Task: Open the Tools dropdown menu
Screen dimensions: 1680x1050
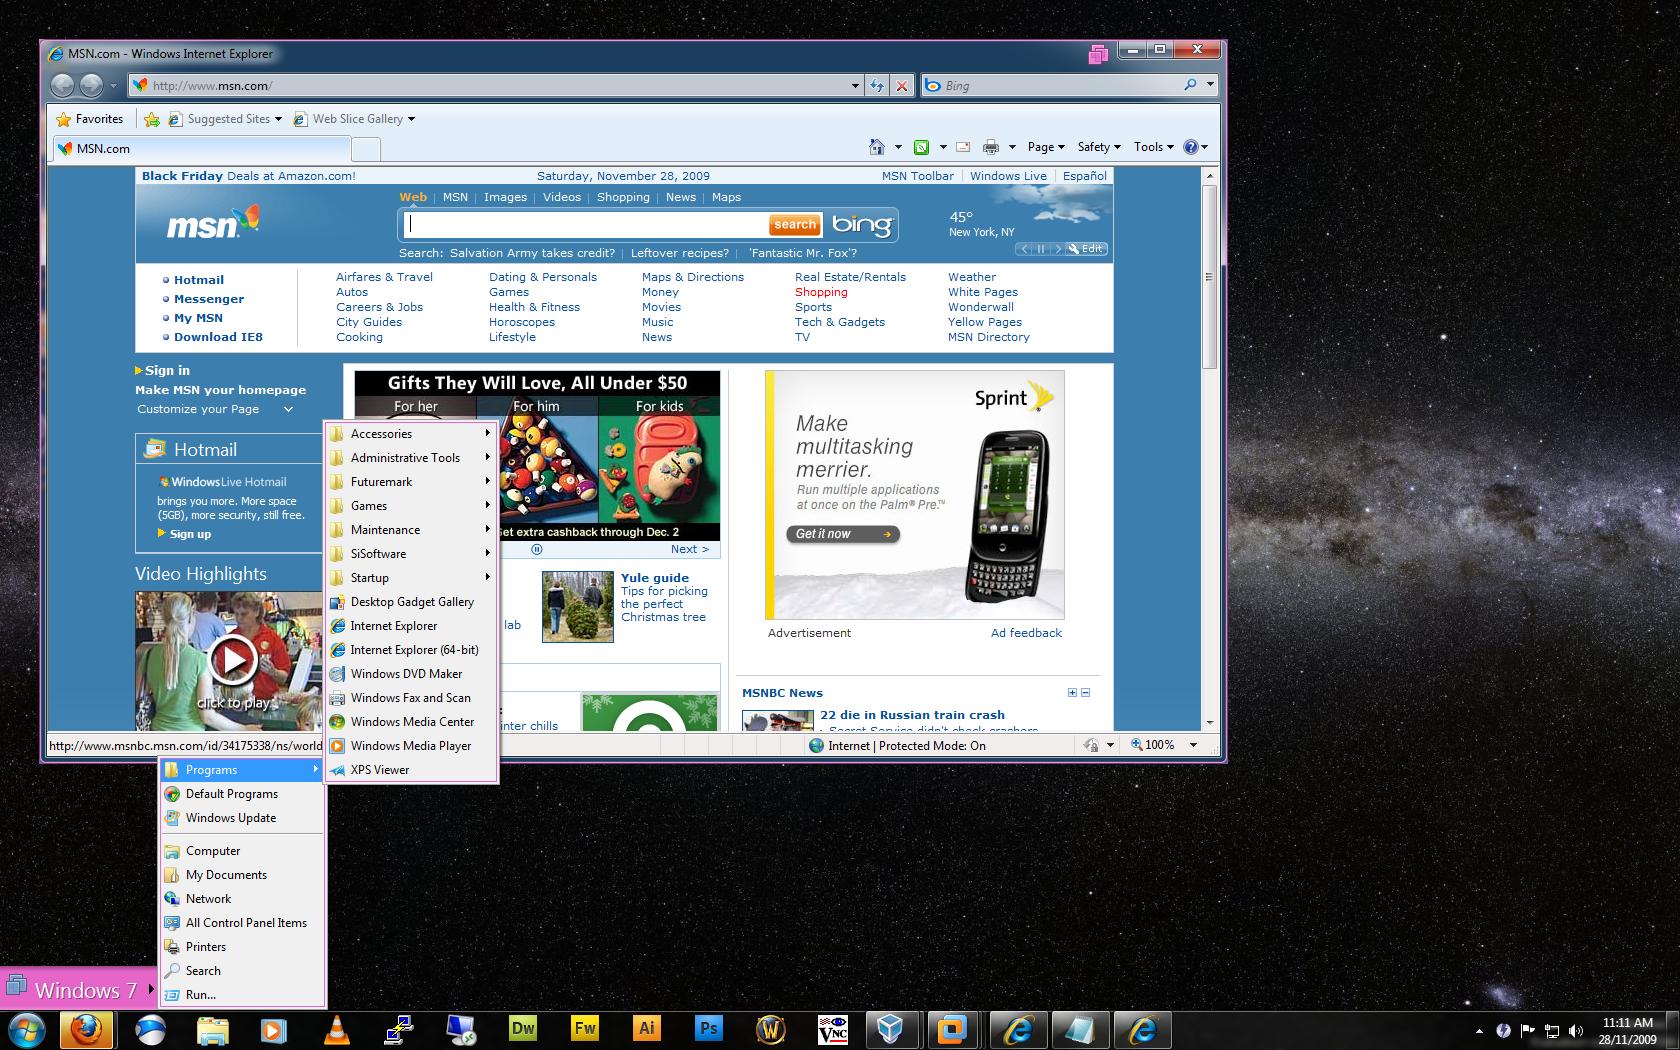Action: [1153, 147]
